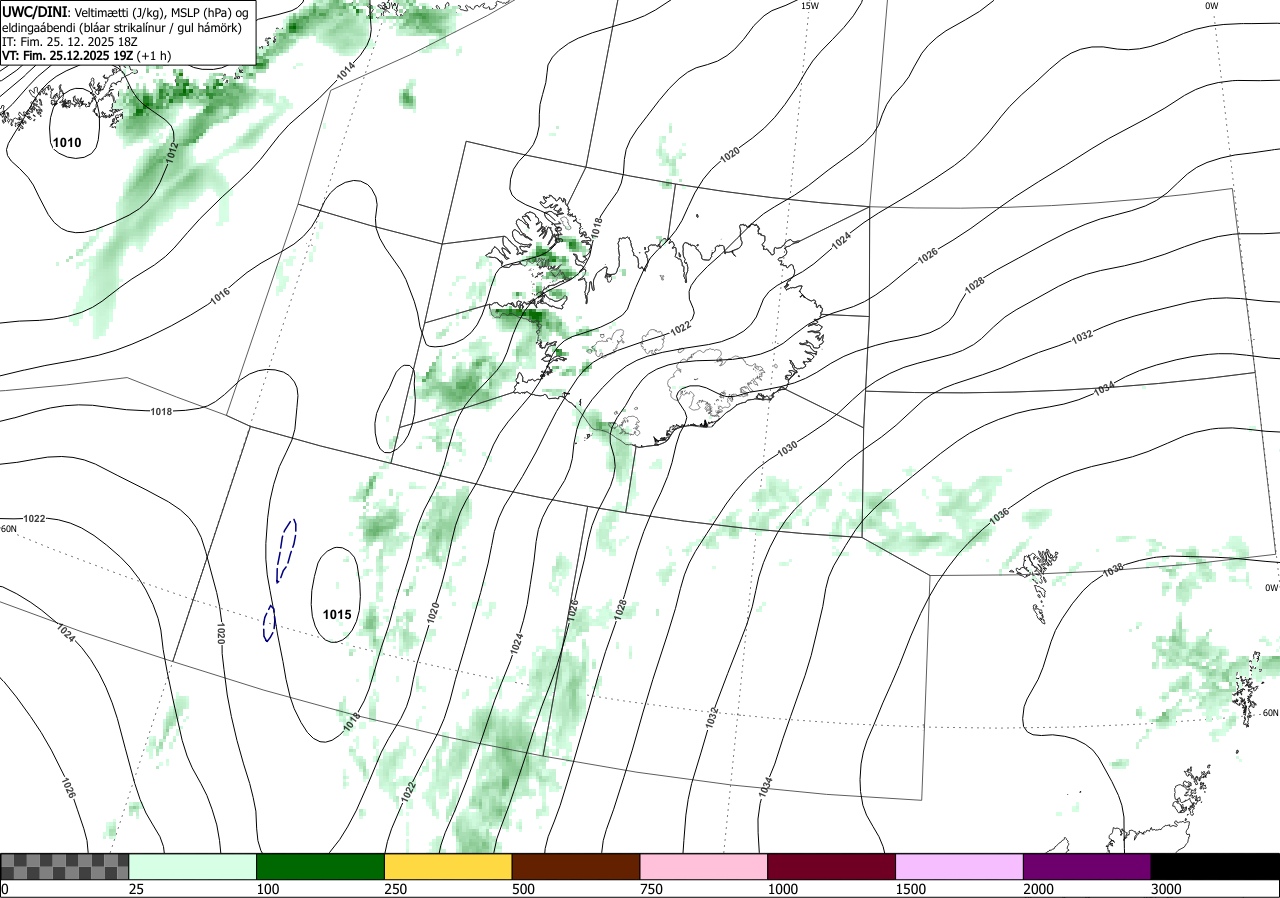The width and height of the screenshot is (1280, 898).
Task: Click the "500" legend tick label
Action: pos(523,889)
